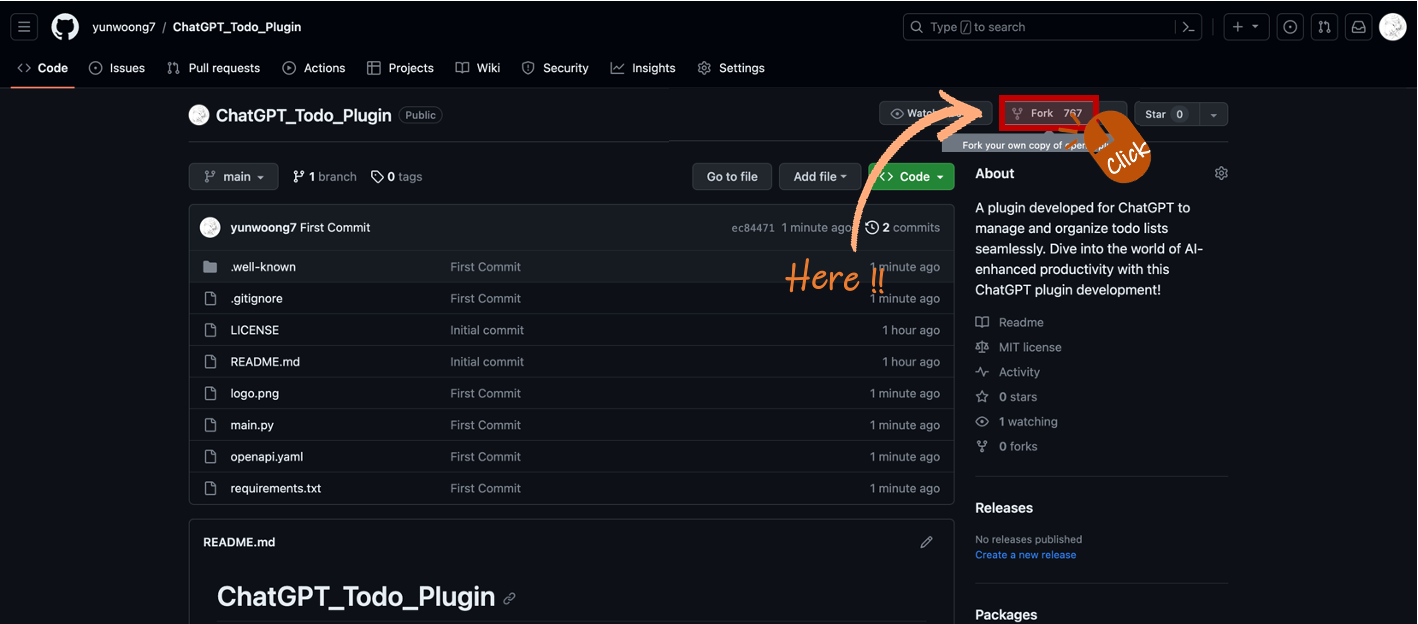
Task: Open the main.py file
Action: click(x=252, y=425)
